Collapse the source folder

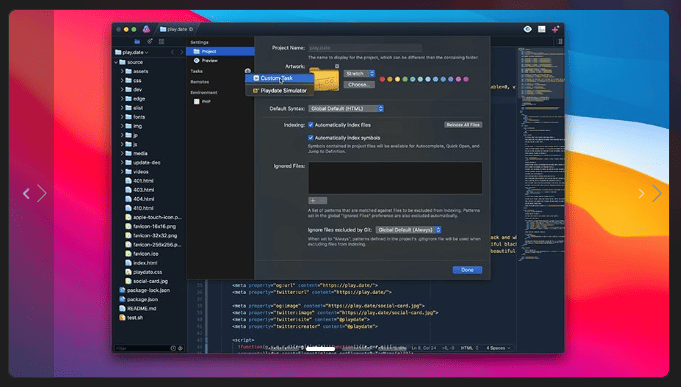(116, 62)
